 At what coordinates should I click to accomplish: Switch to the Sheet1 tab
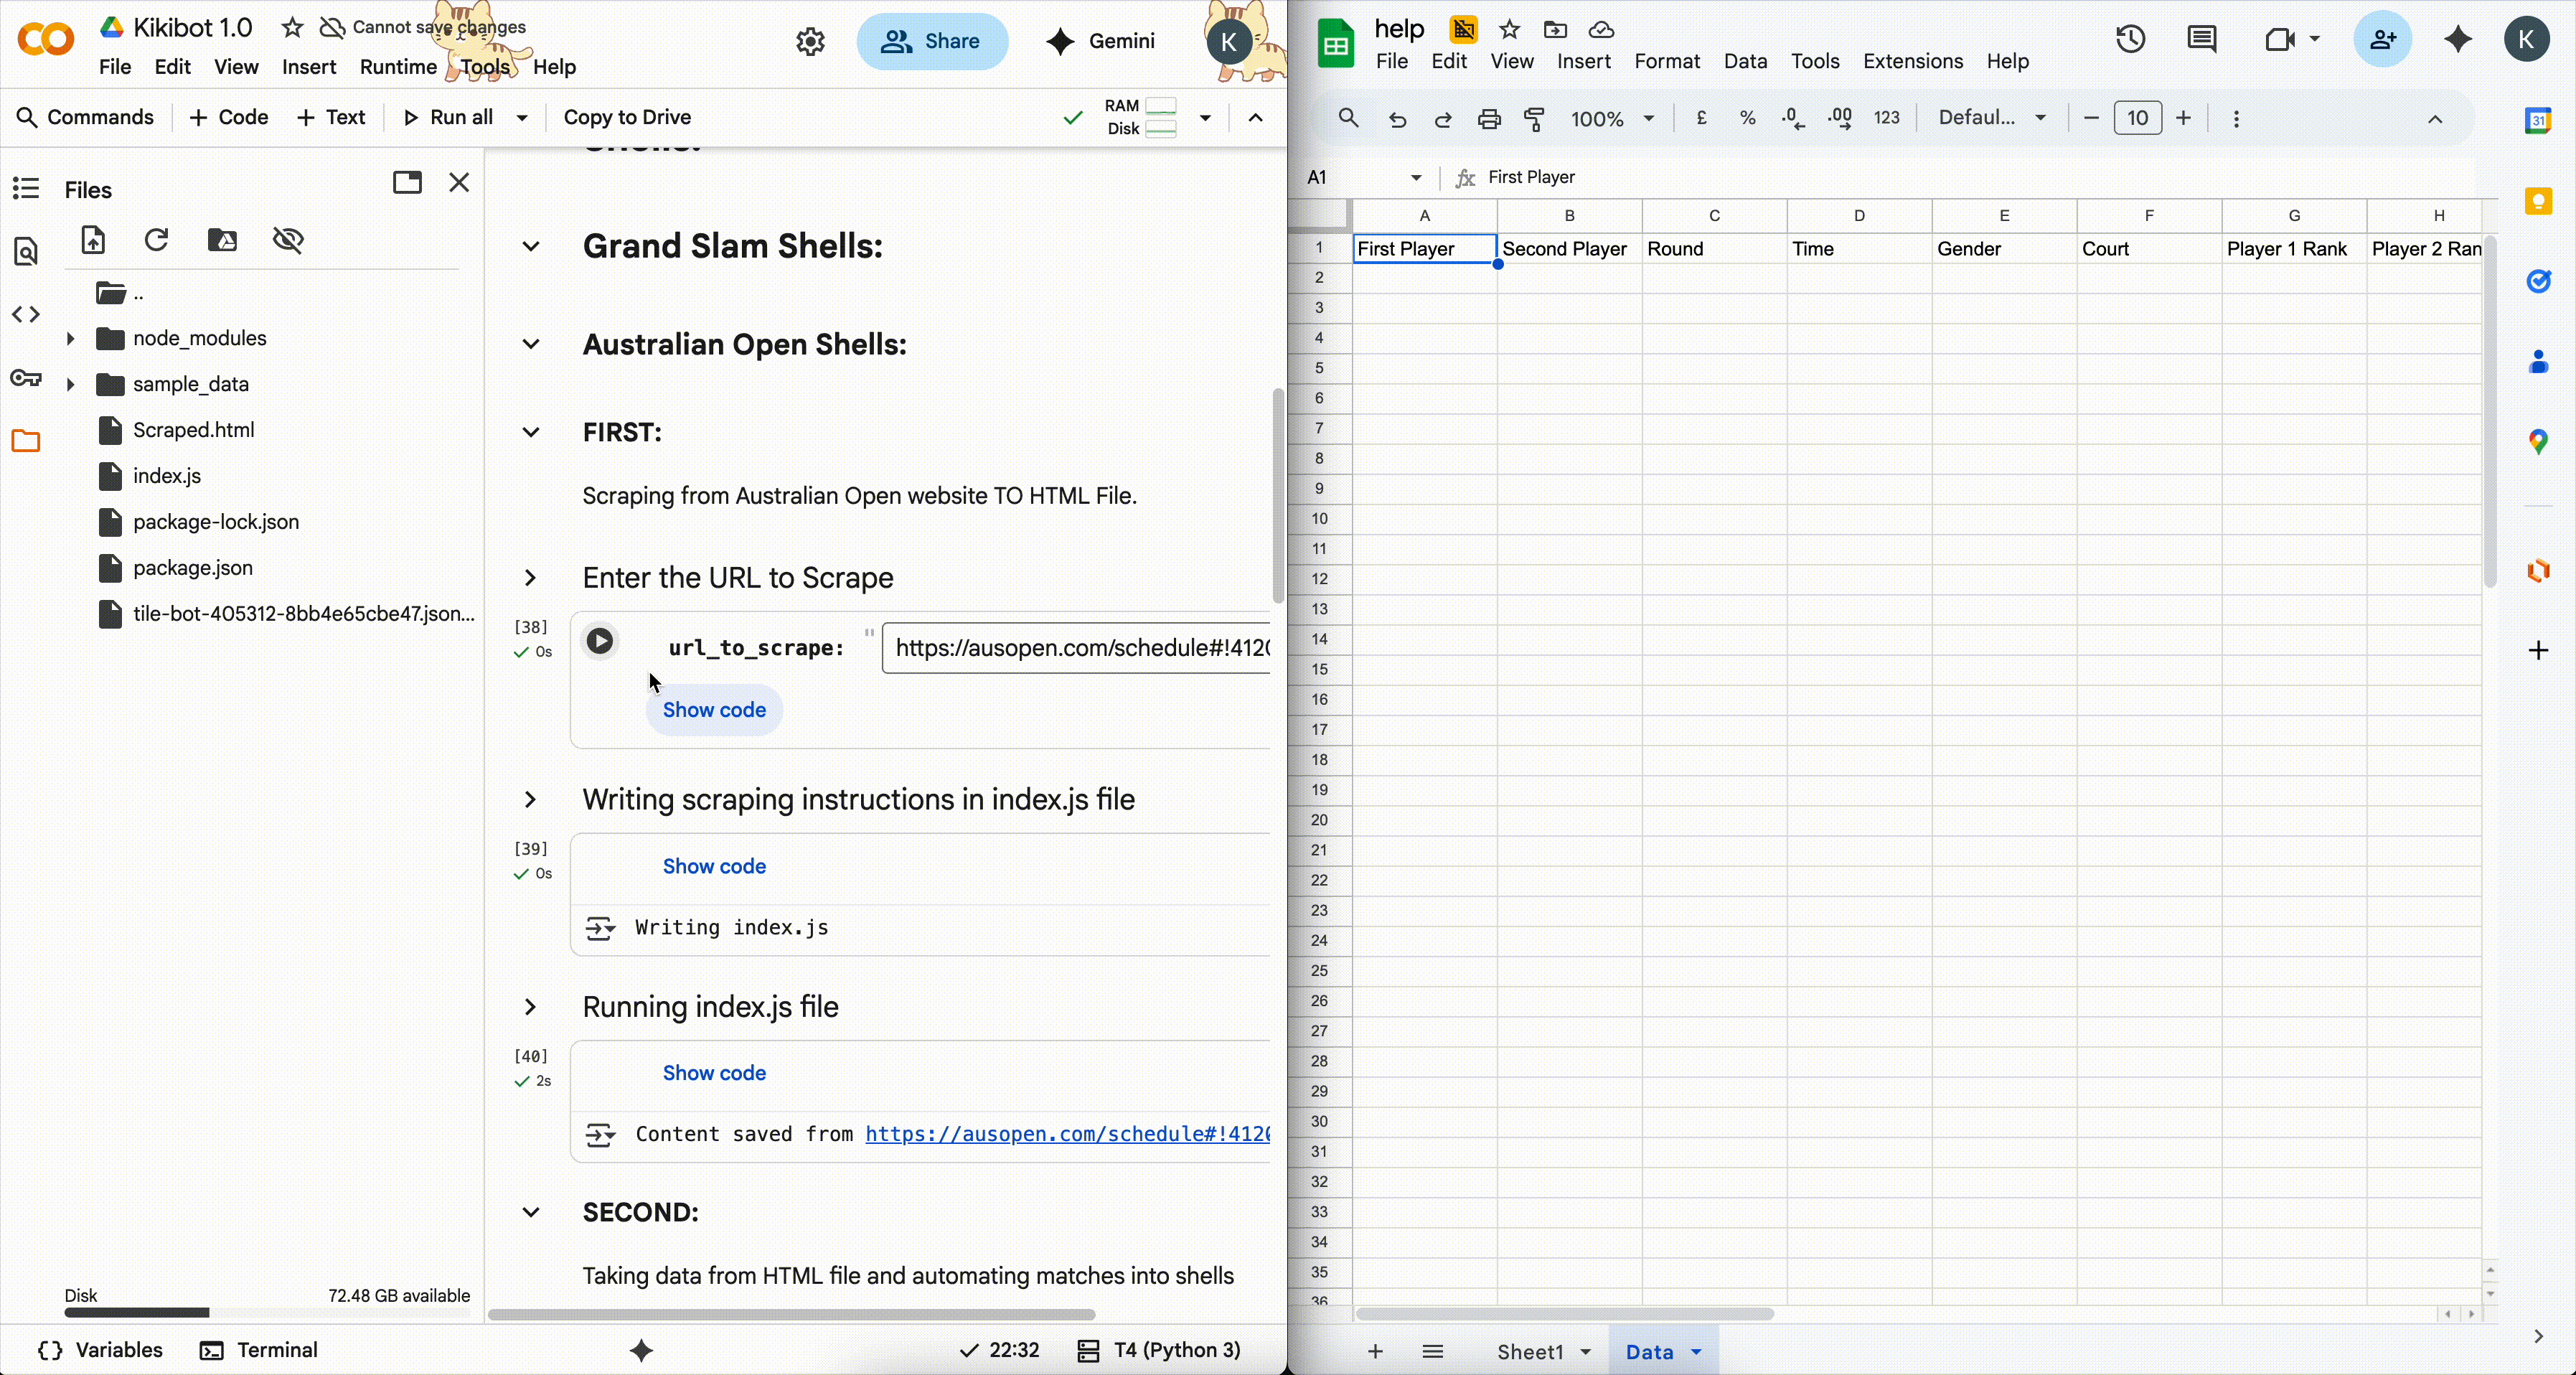[1530, 1351]
